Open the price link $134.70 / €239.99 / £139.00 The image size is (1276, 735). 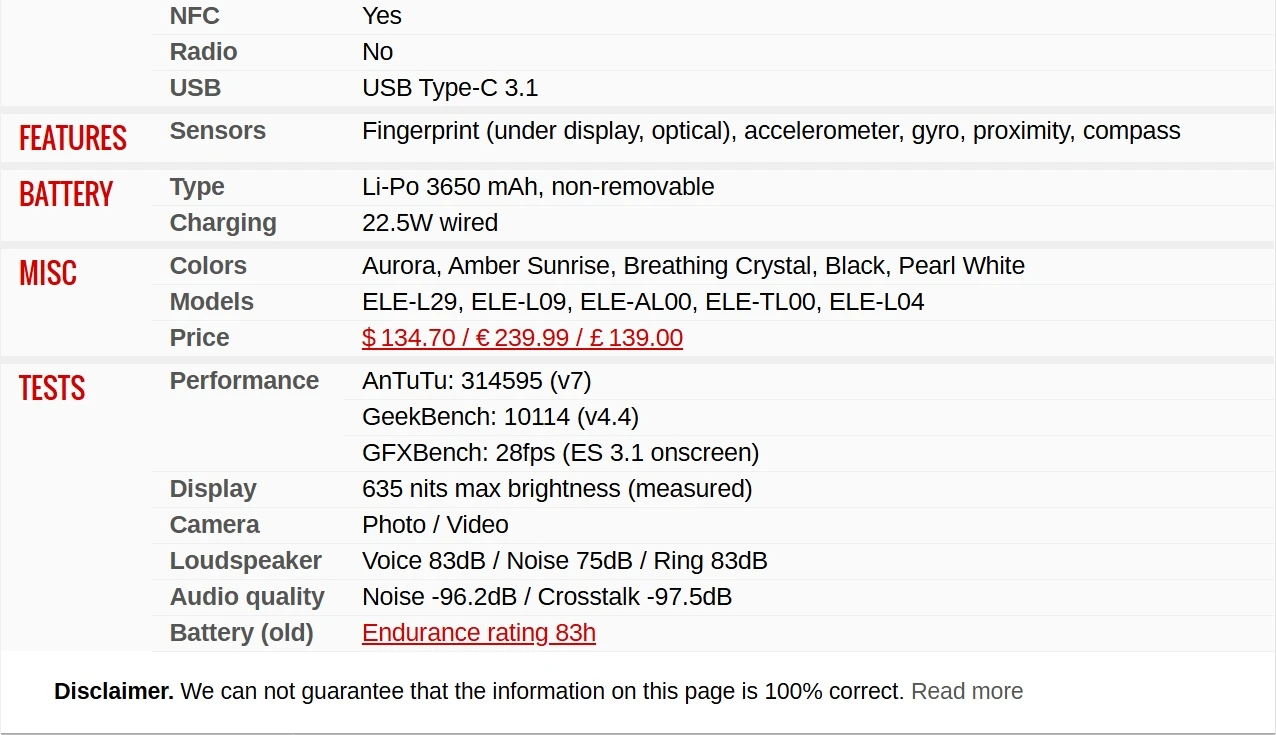pyautogui.click(x=522, y=338)
